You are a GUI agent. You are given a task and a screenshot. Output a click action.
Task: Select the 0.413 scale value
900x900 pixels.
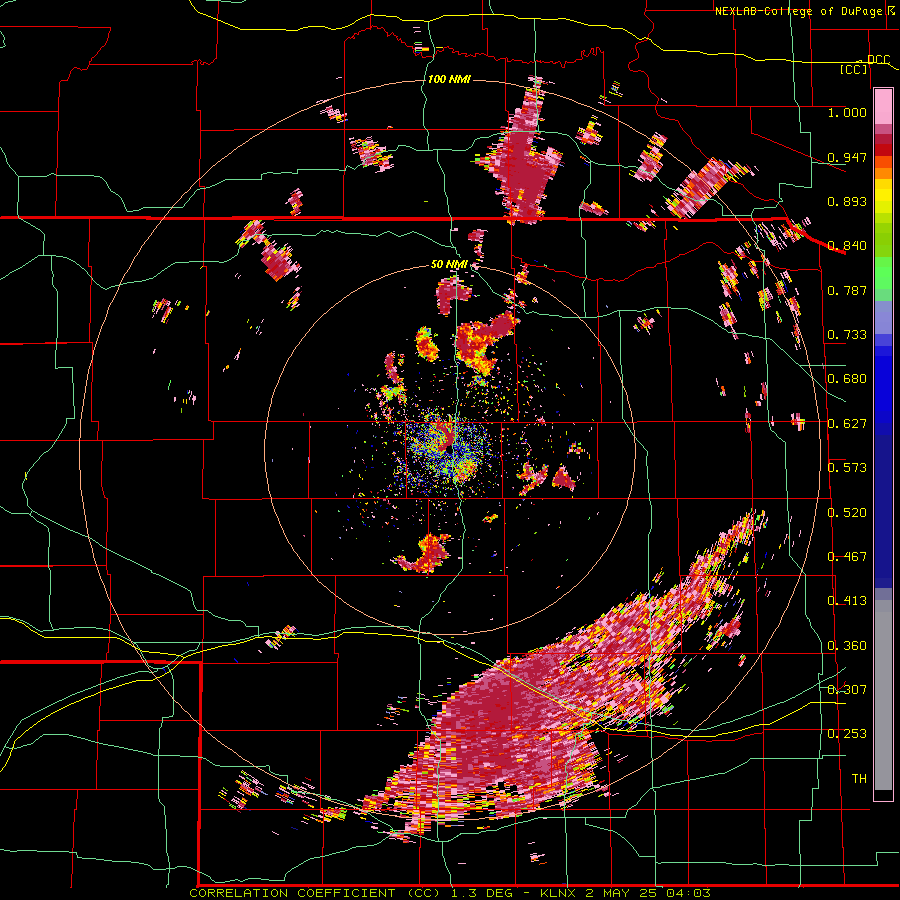click(x=847, y=601)
